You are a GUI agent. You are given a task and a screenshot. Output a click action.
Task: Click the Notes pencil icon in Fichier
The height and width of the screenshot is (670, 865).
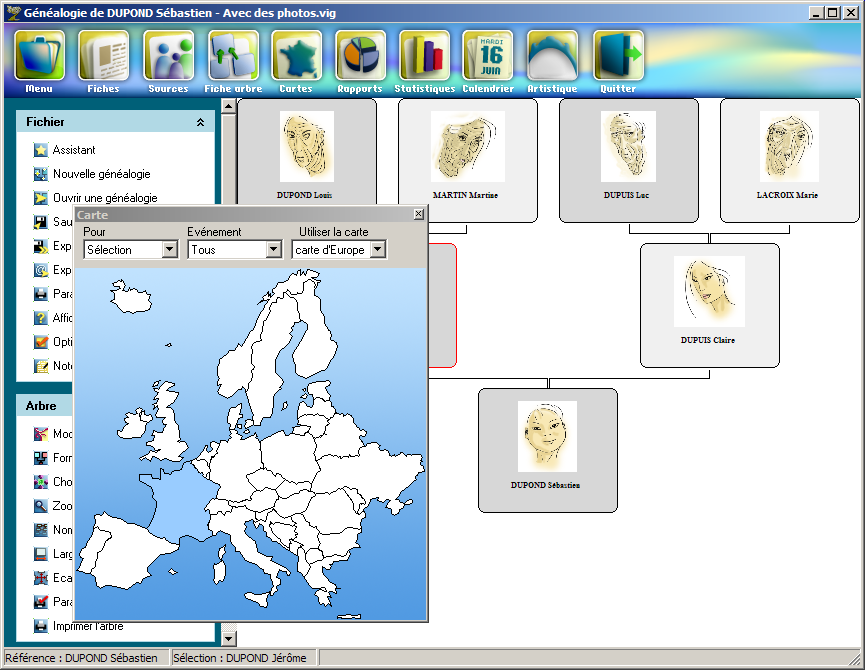41,366
